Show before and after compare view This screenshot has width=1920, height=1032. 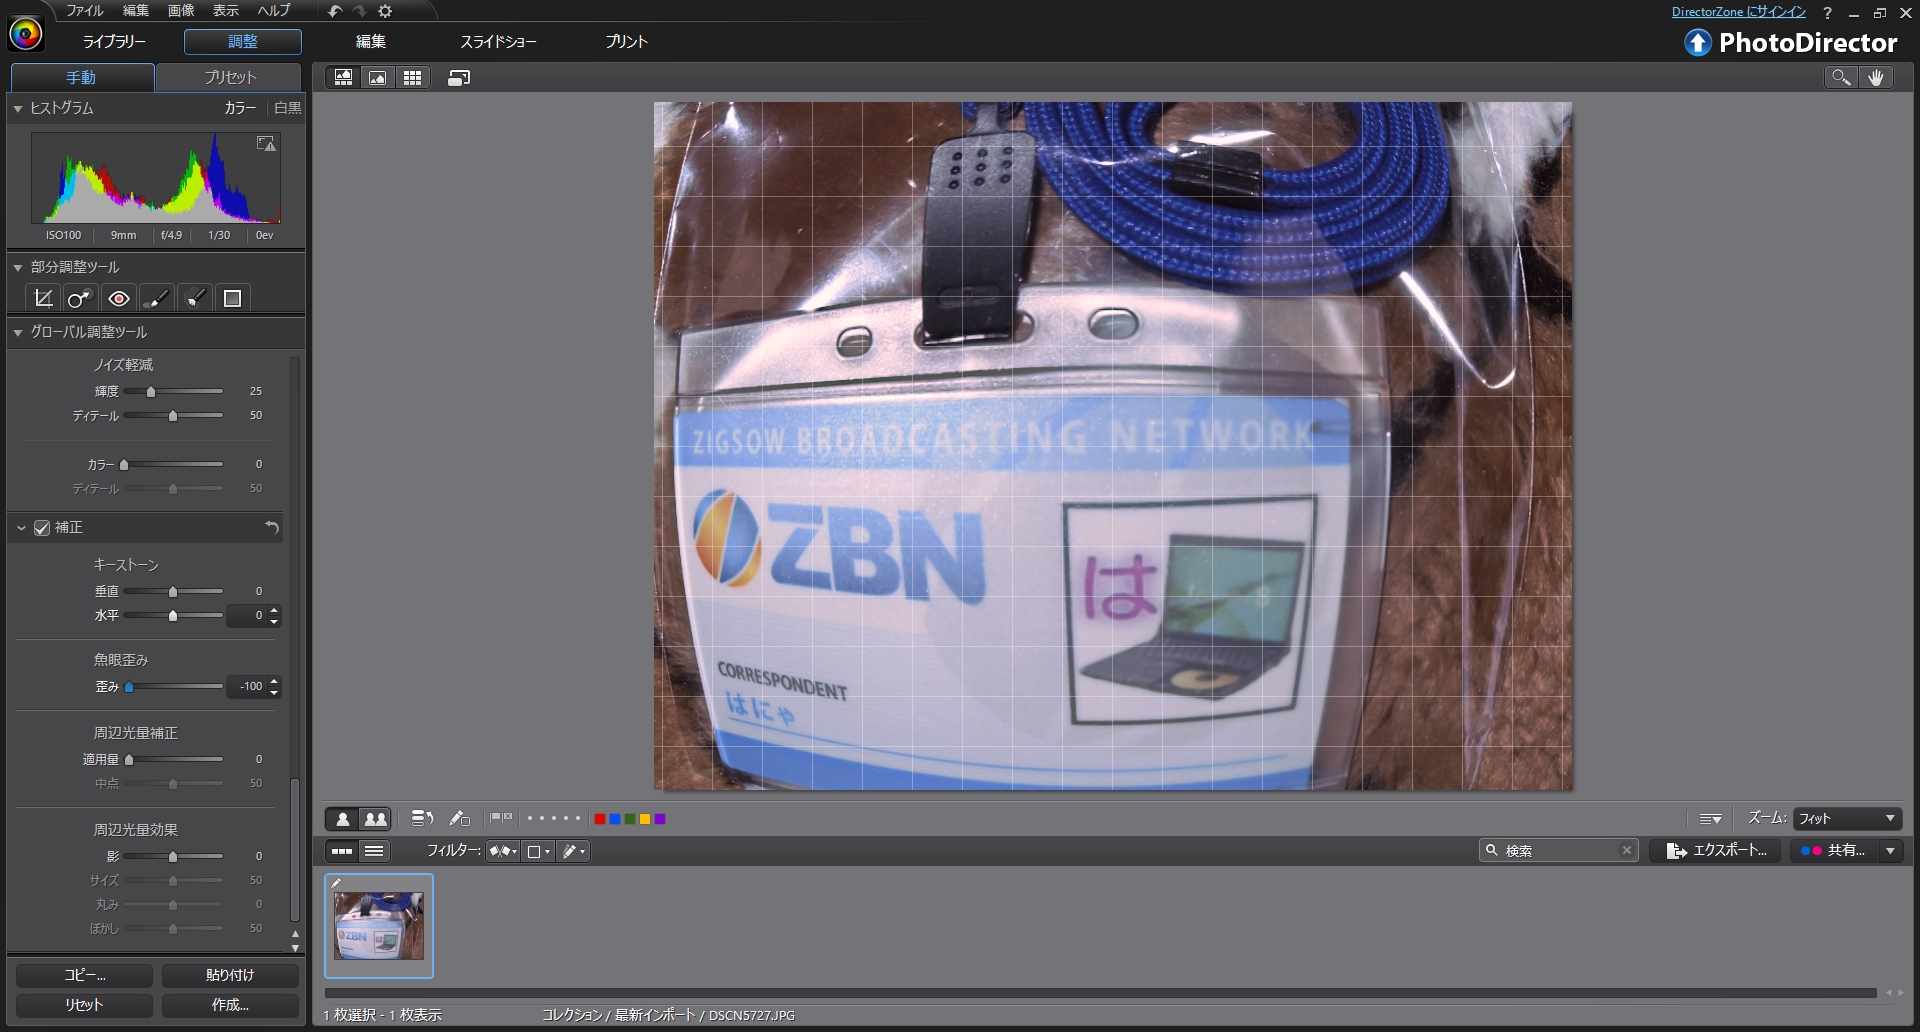pos(376,819)
